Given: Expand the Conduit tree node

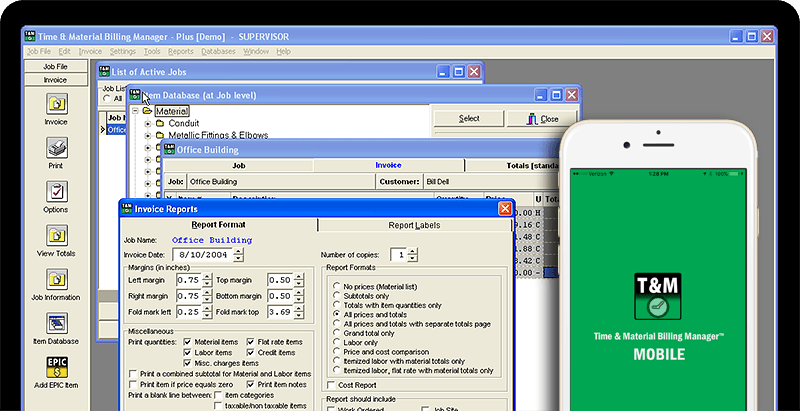Looking at the screenshot, I should coord(147,123).
